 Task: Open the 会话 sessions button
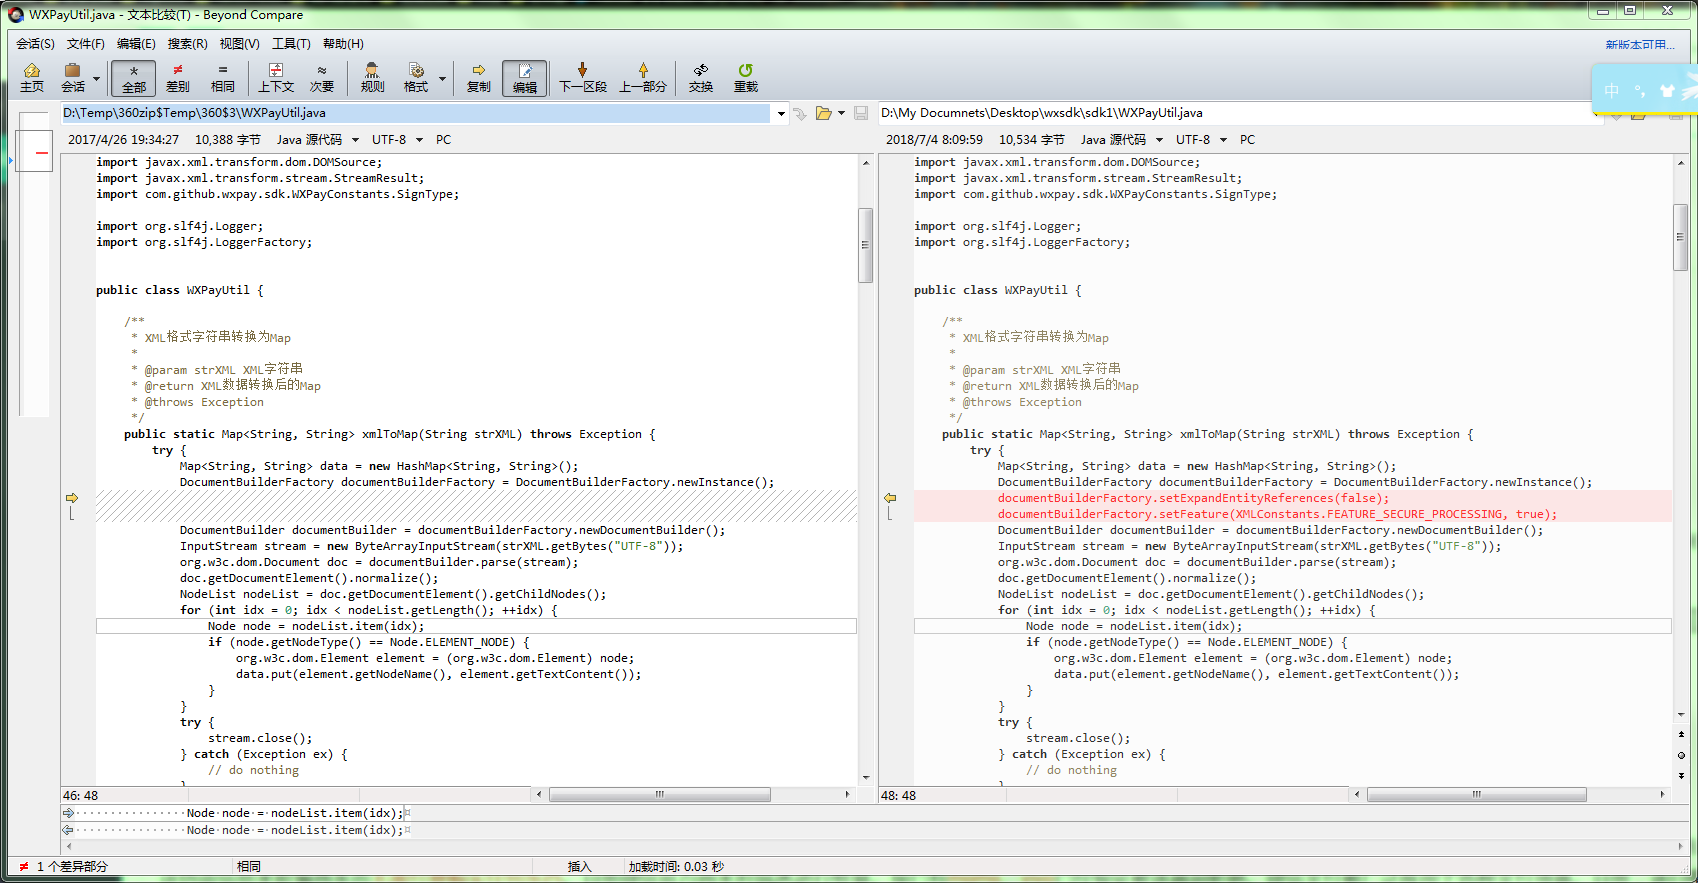click(x=72, y=77)
